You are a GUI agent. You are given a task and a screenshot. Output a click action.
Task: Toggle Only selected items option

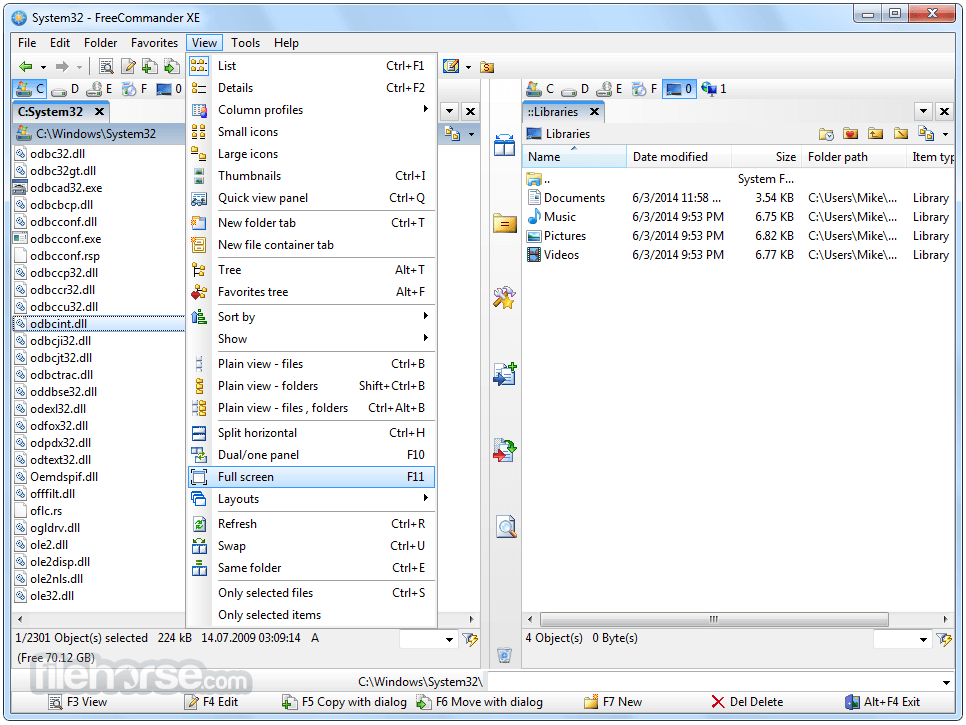311,615
